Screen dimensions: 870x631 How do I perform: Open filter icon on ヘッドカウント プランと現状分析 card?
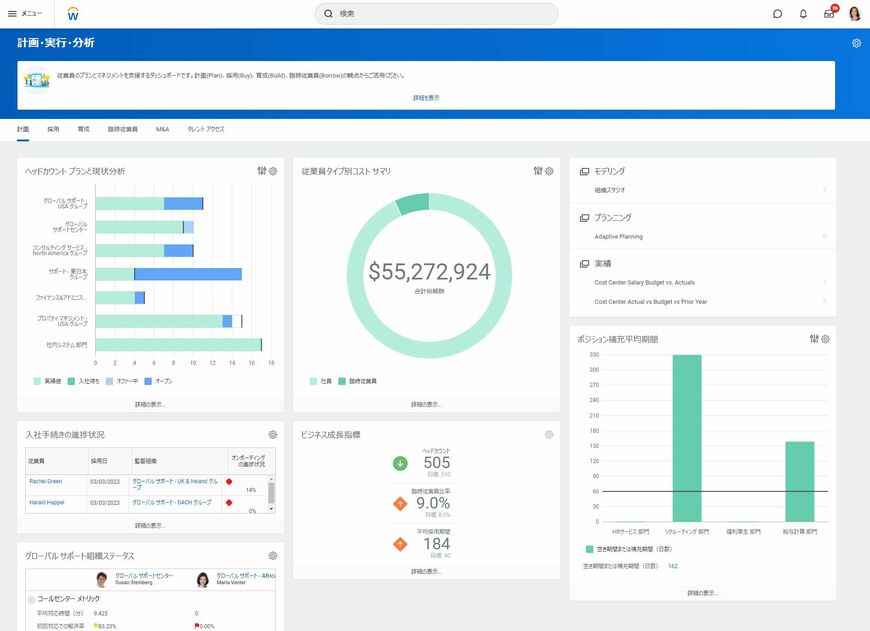(x=261, y=171)
